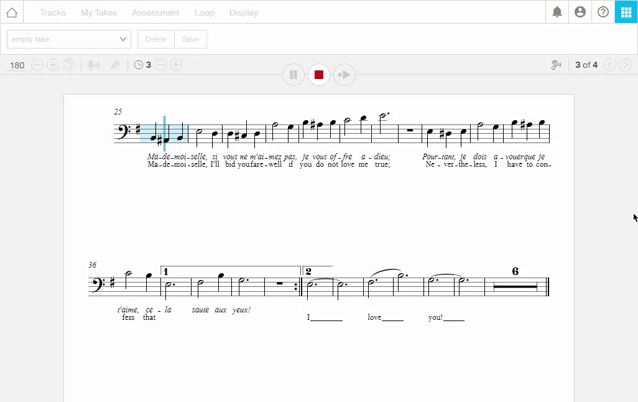Stop recording with the red square
Screen dimensions: 638x402
point(319,75)
